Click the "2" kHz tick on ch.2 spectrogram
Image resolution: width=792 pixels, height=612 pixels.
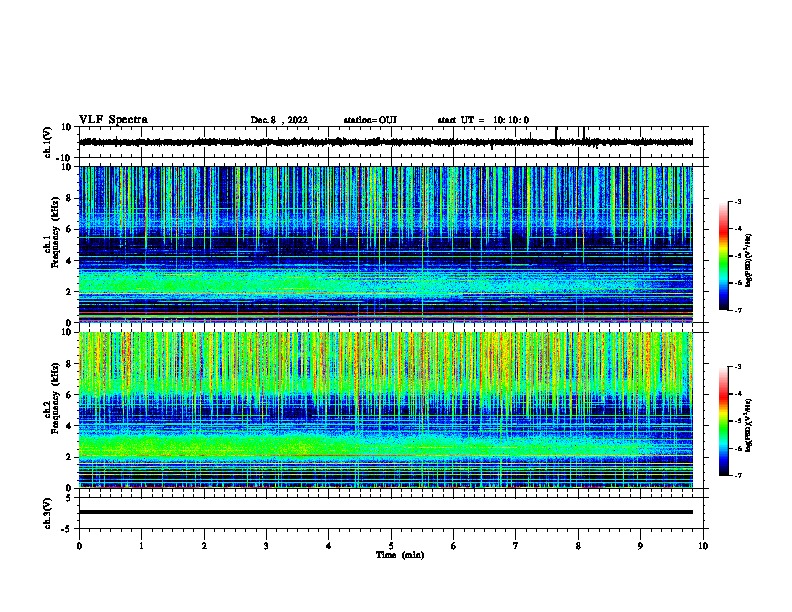coord(69,457)
